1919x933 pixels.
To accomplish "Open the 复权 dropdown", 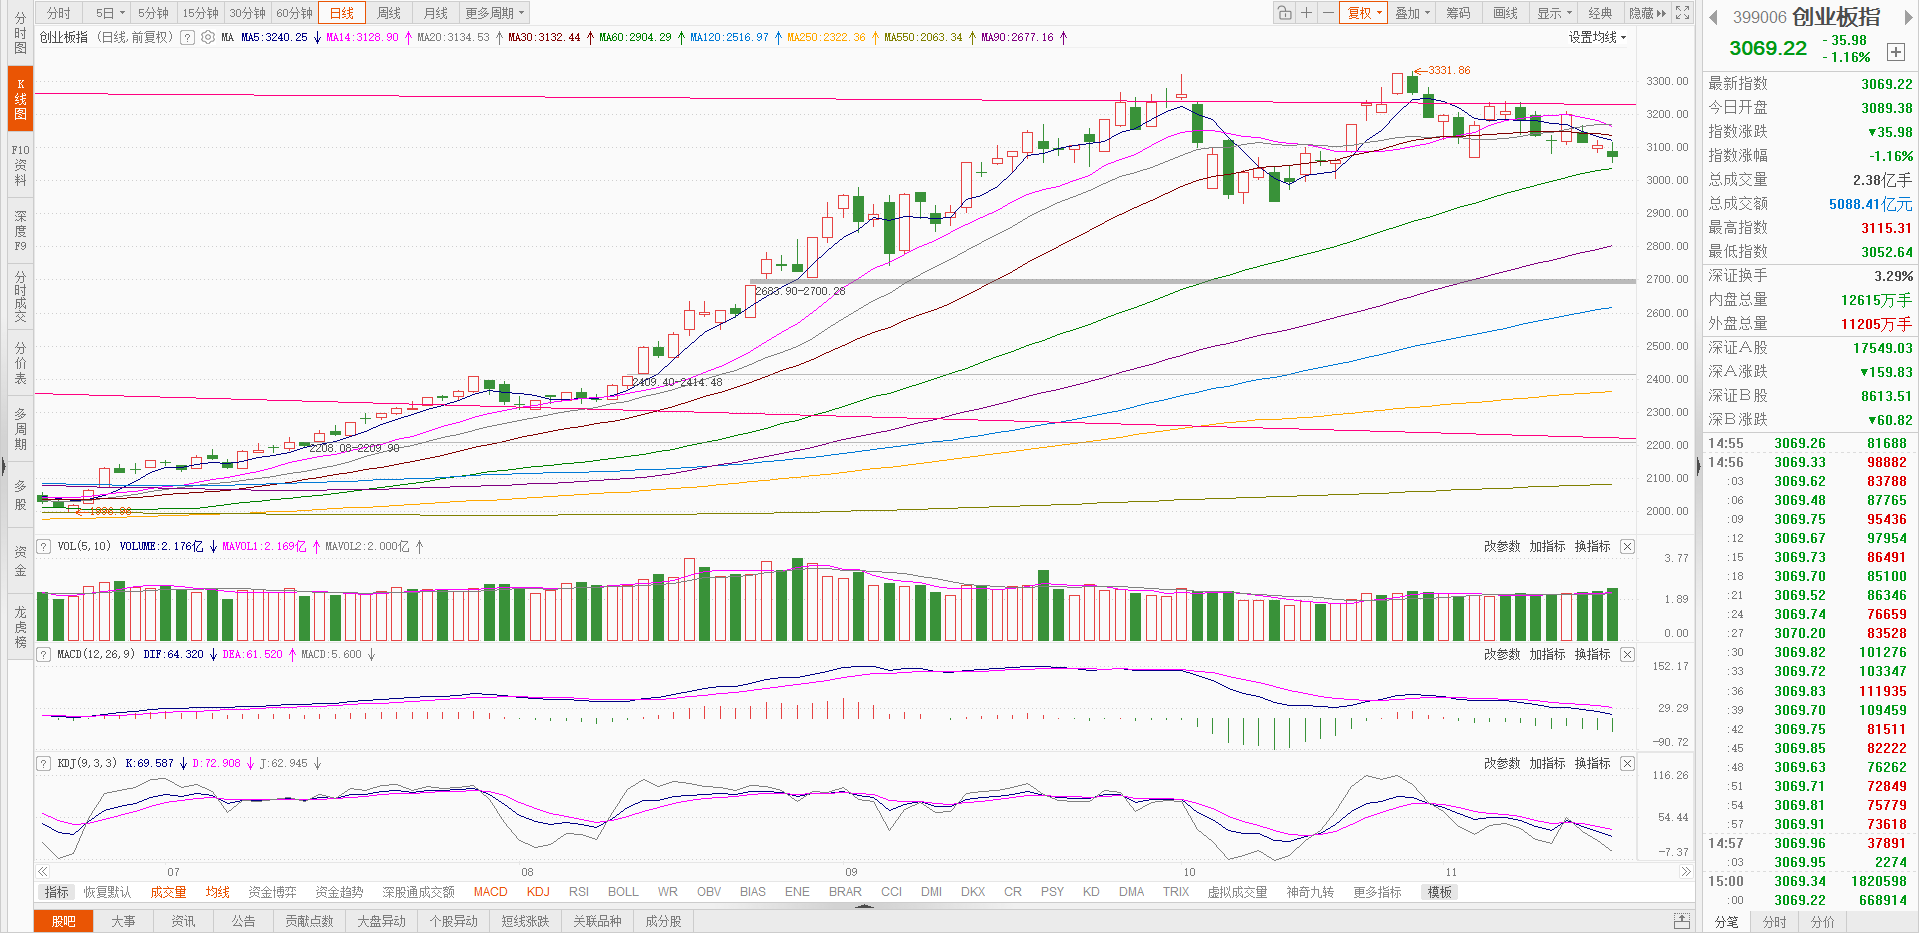I will (1364, 13).
